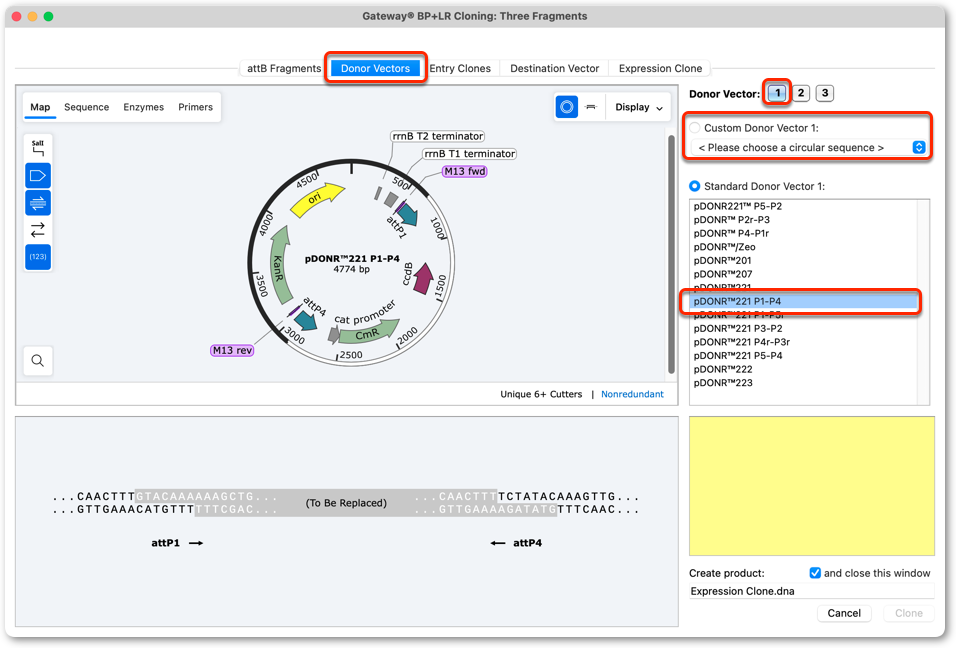Image resolution: width=956 pixels, height=648 pixels.
Task: Switch to the Sequence view tab
Action: tap(87, 107)
